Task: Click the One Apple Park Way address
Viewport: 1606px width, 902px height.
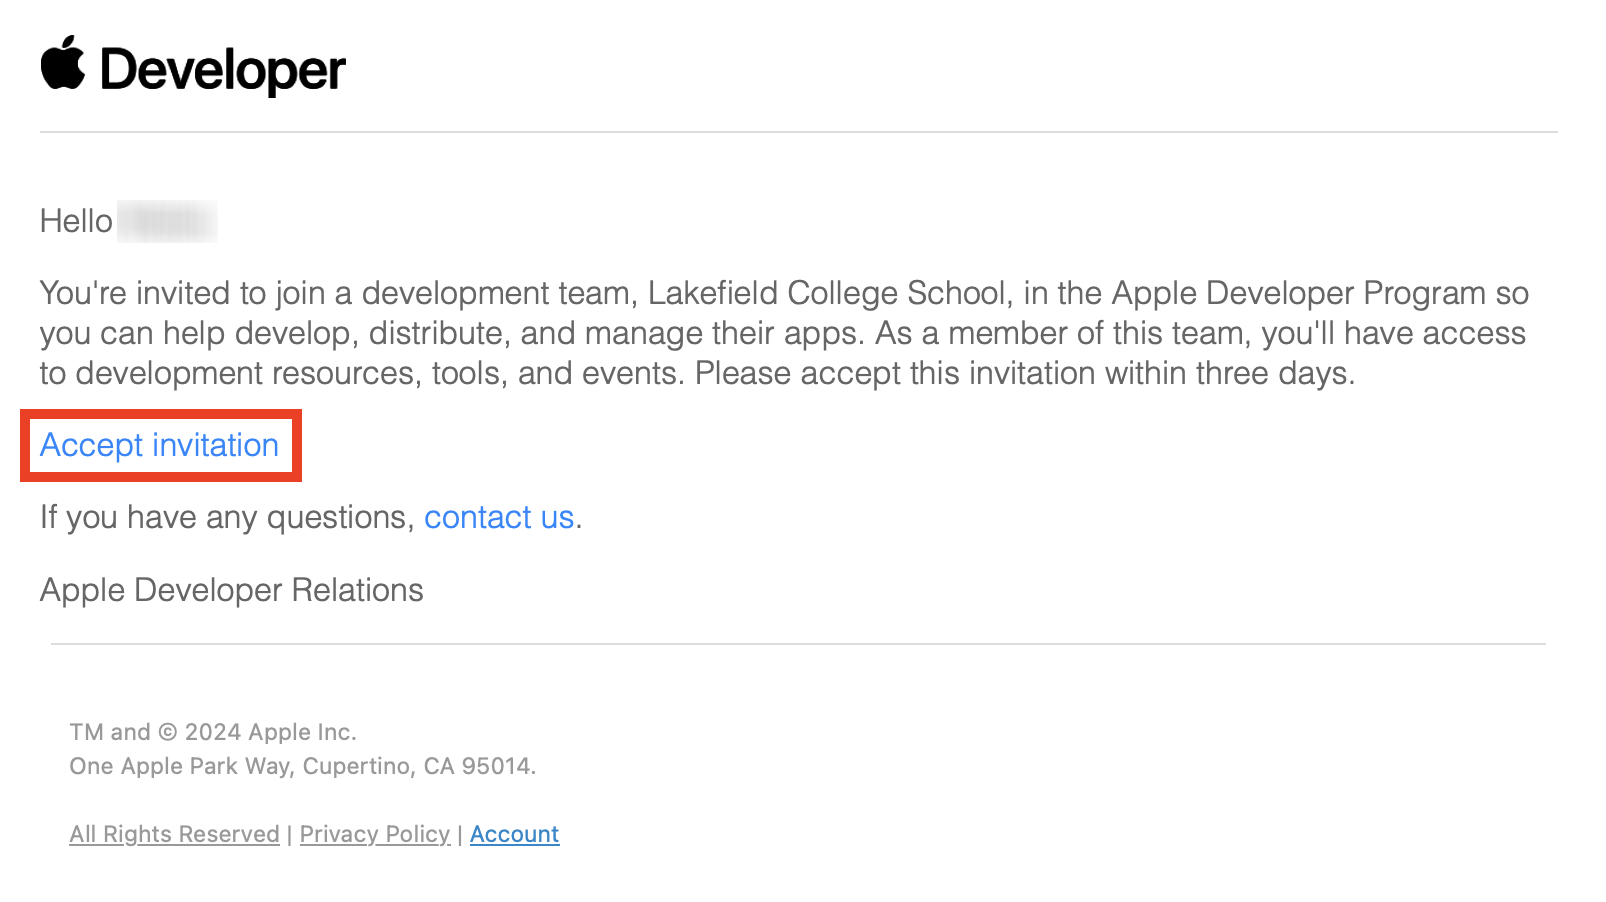Action: point(302,766)
